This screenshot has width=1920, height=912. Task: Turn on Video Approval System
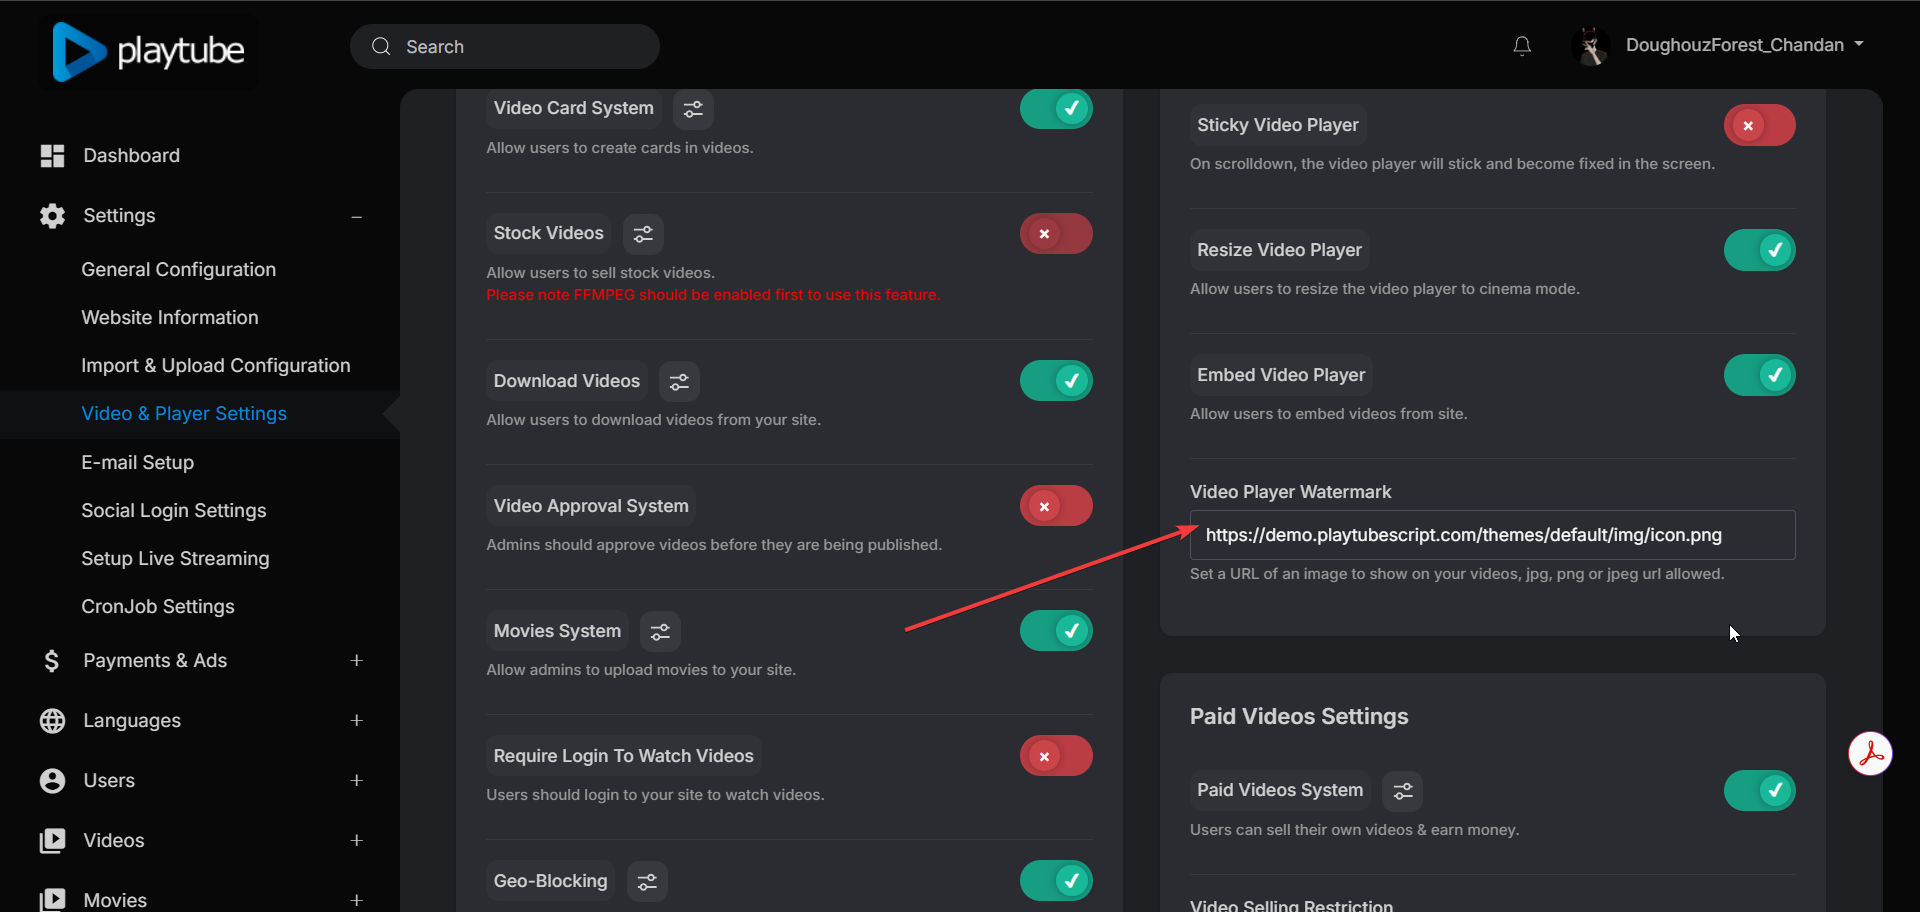pos(1056,507)
